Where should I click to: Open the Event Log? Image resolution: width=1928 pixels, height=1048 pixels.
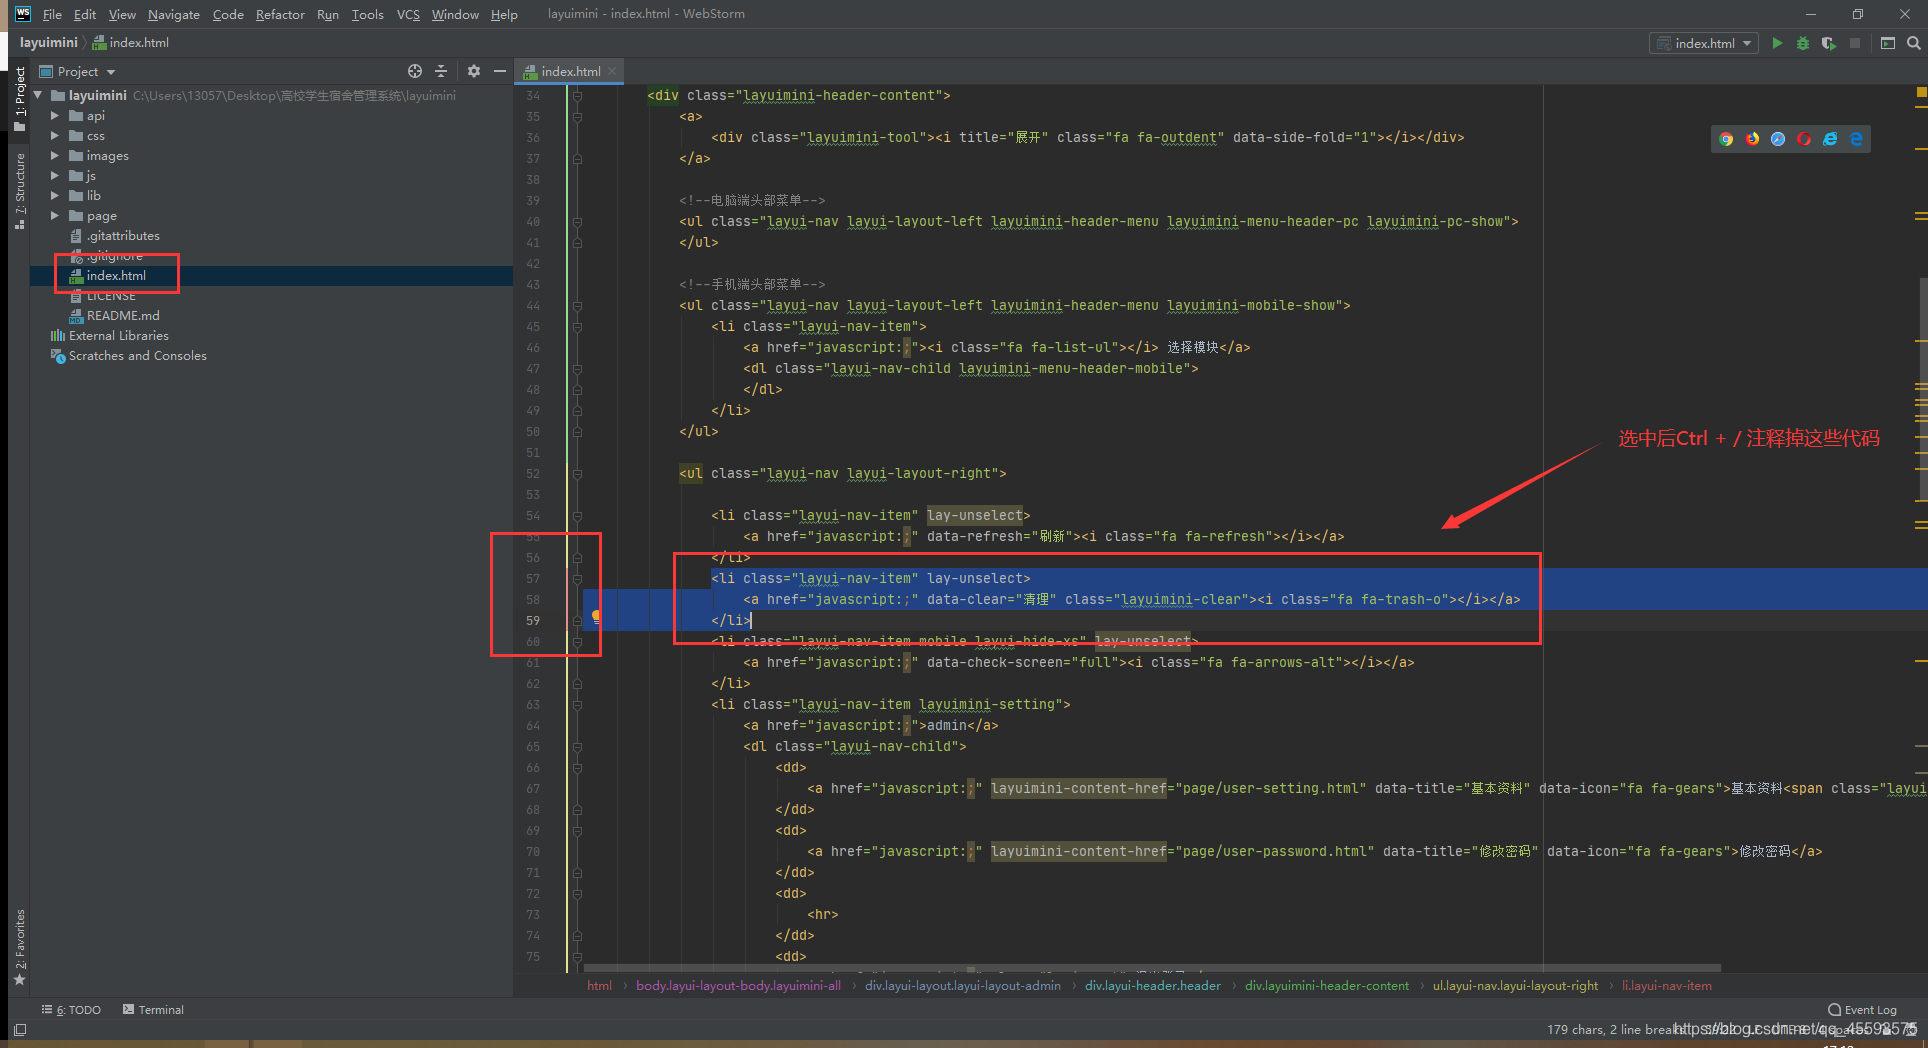tap(1862, 1010)
